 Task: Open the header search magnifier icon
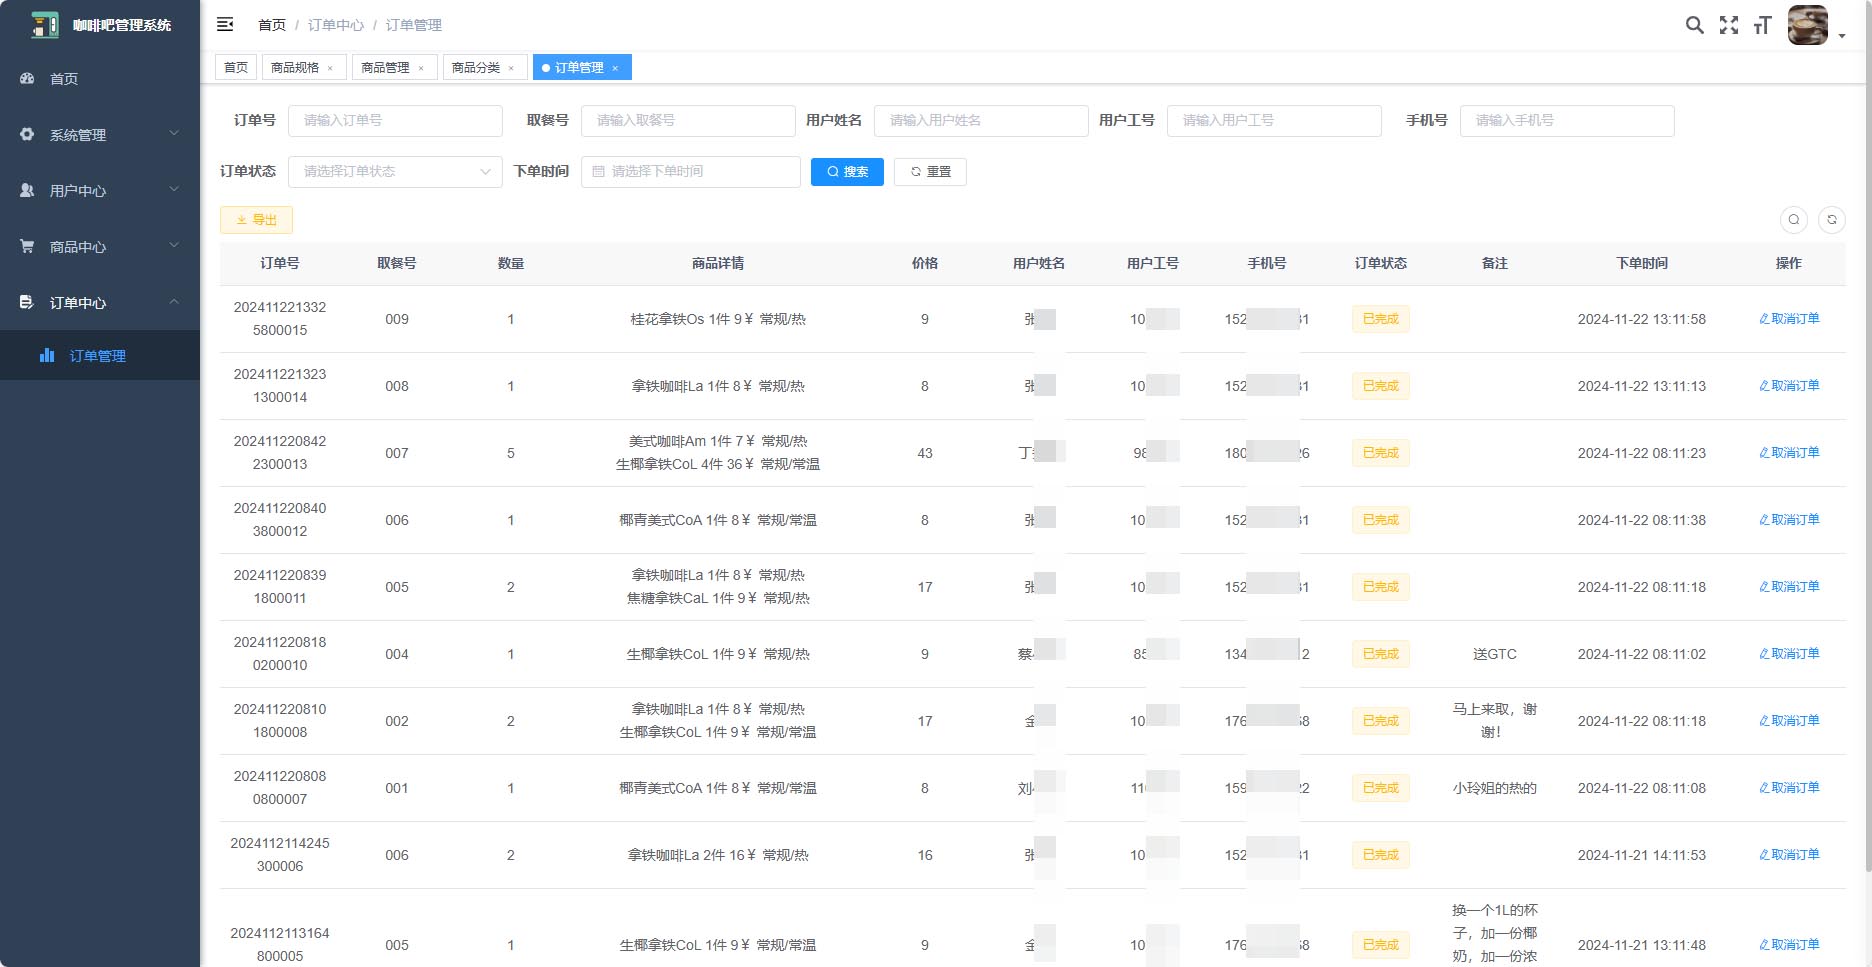pos(1694,25)
